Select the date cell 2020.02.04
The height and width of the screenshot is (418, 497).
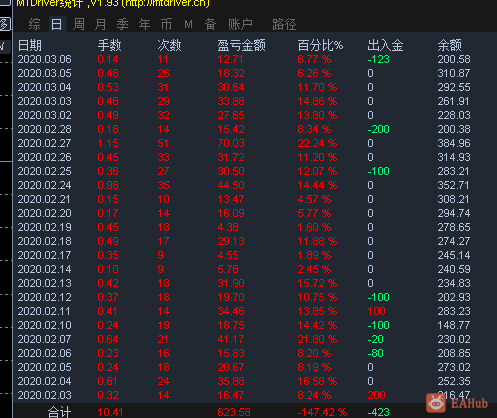[x=44, y=381]
